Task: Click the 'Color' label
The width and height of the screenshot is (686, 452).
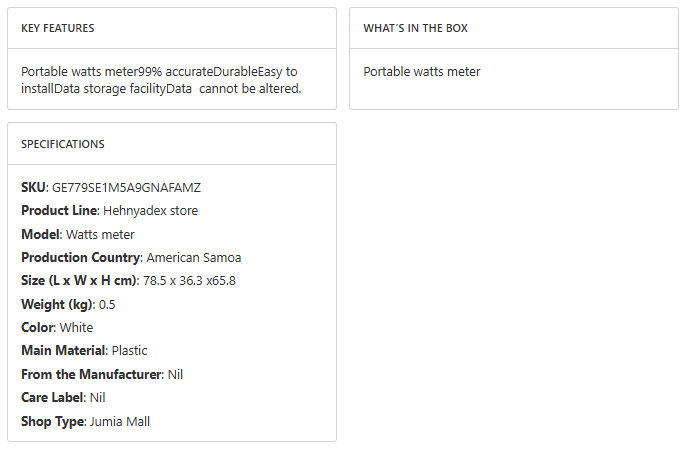Action: (x=37, y=328)
